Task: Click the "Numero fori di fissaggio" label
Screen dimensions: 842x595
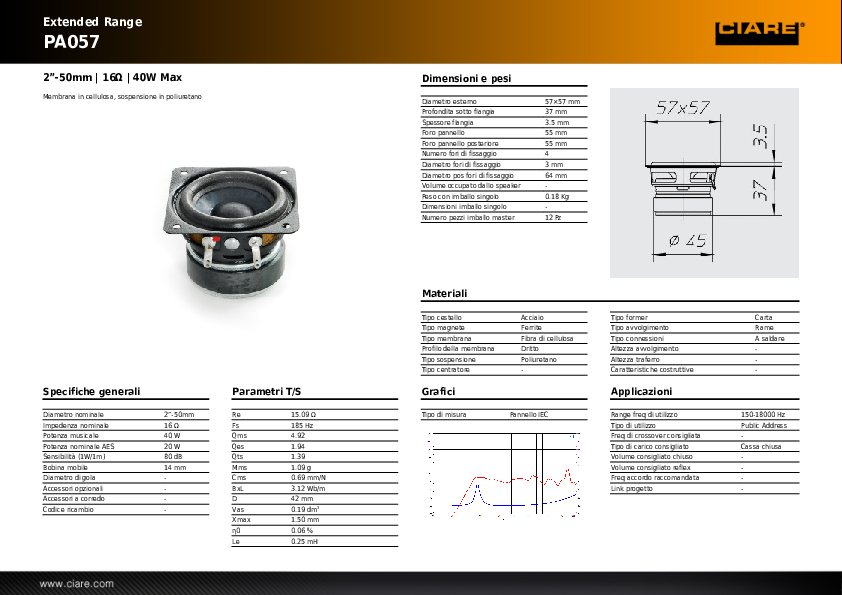Action: coord(459,154)
